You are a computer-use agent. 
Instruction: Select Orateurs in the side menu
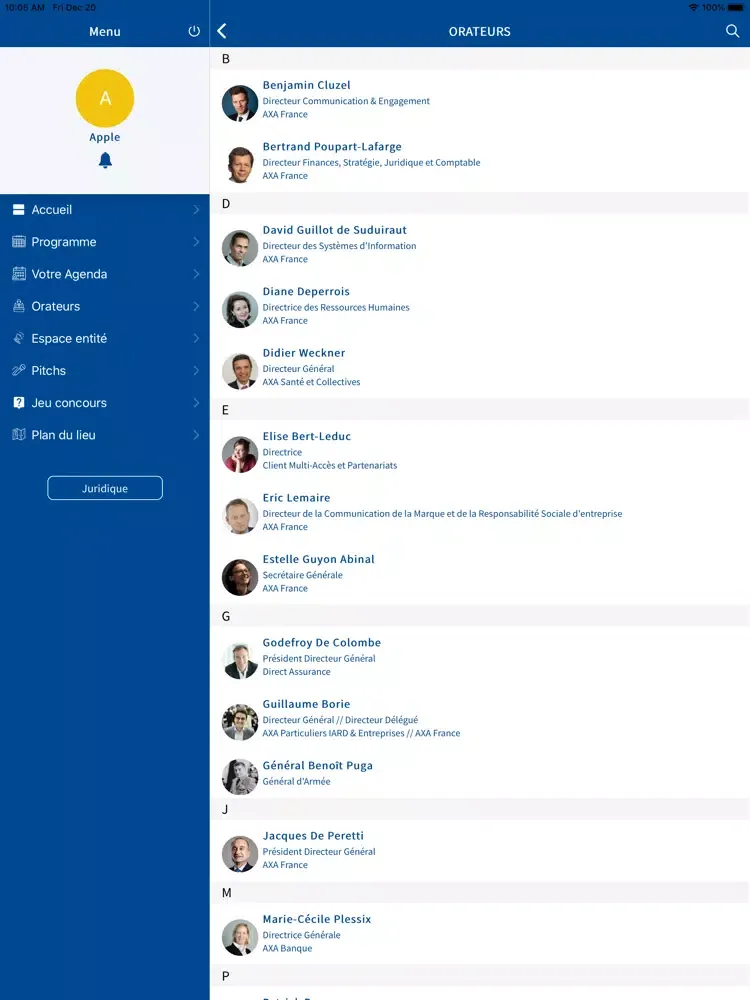click(x=105, y=306)
